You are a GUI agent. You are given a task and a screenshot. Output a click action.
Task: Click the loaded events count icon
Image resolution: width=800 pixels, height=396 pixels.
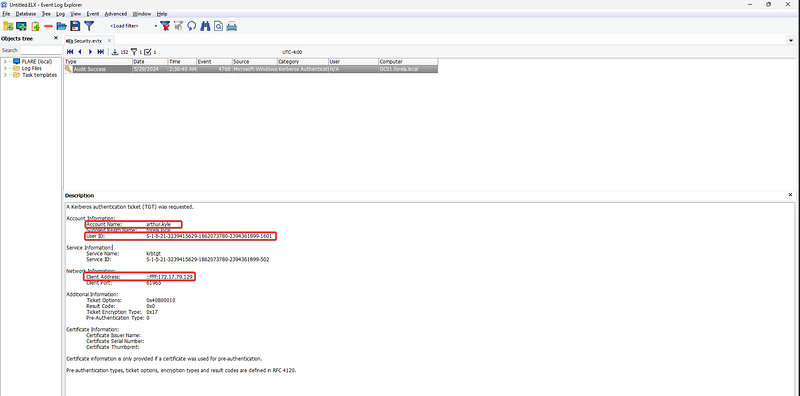[x=115, y=52]
